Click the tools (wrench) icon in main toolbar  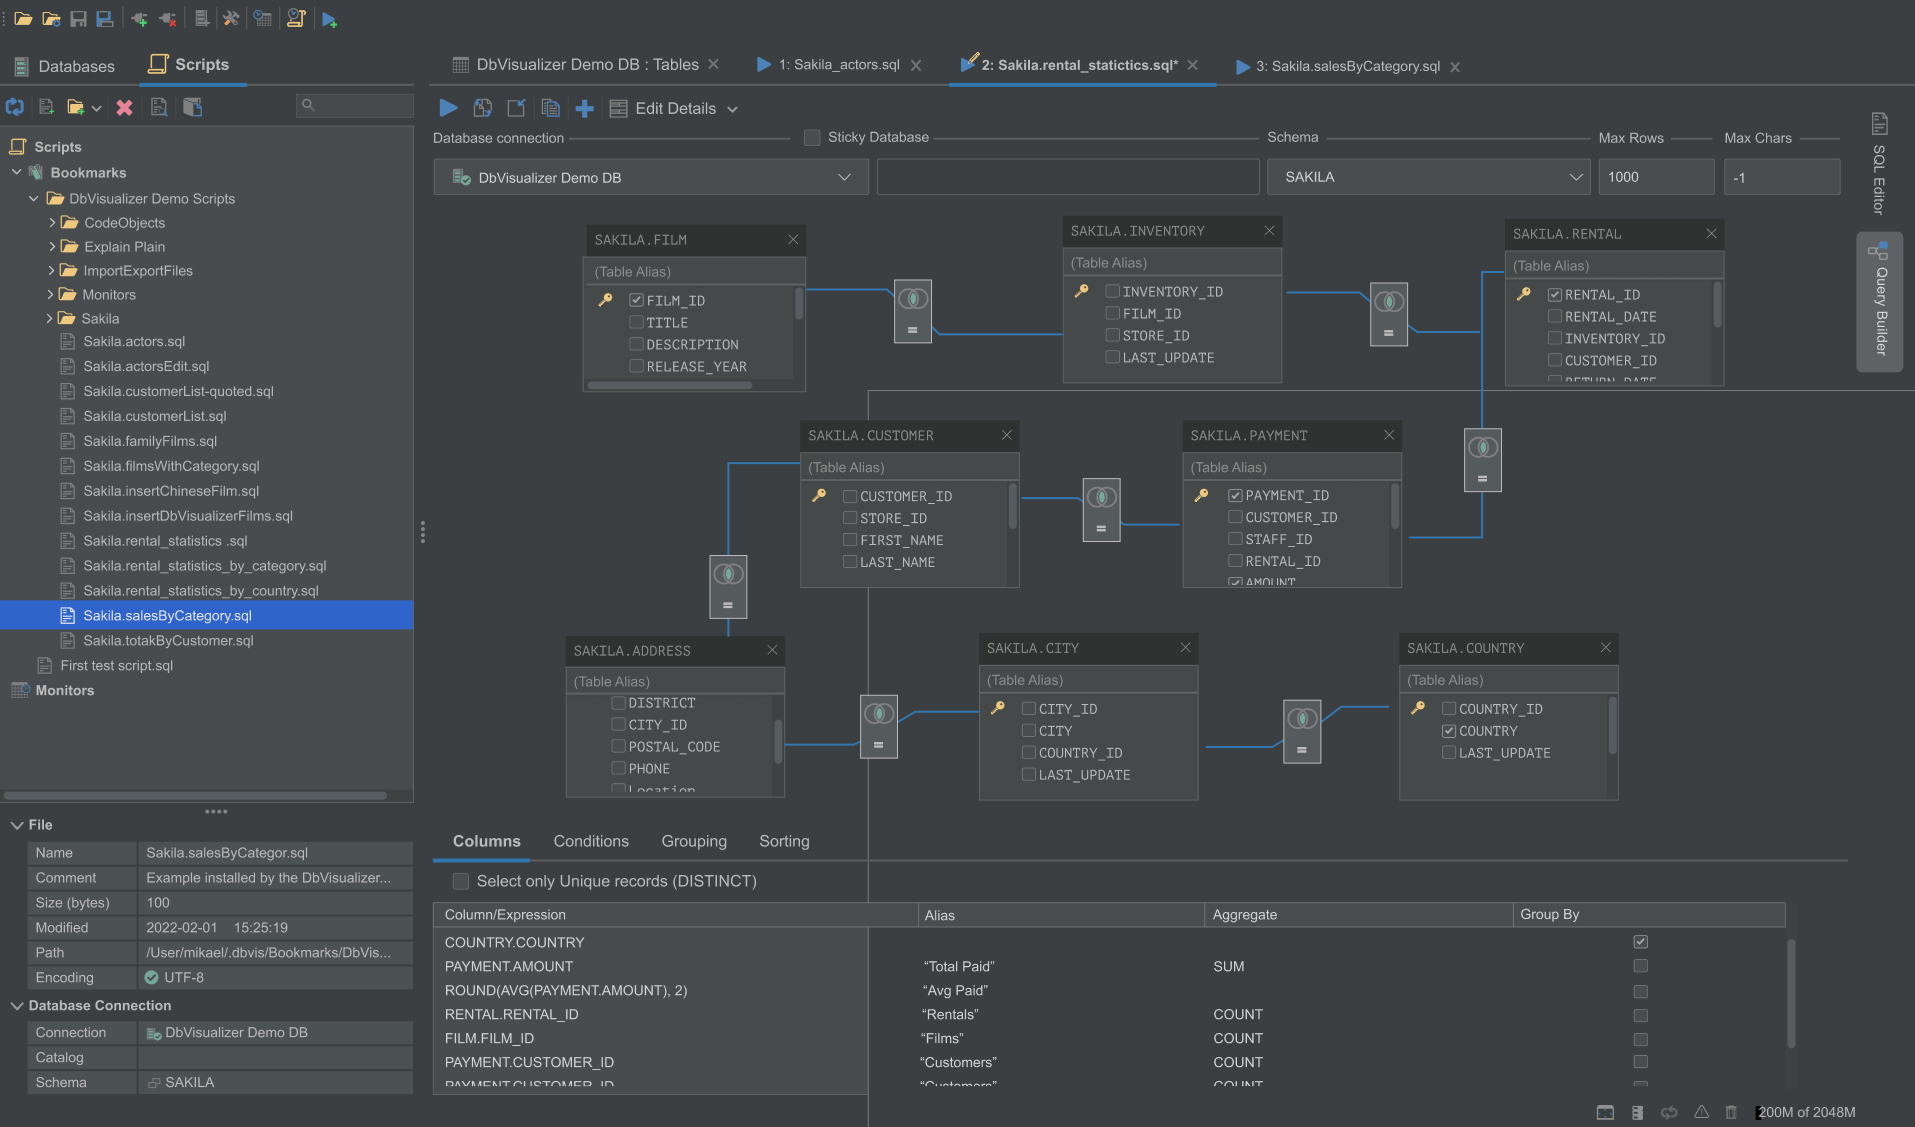[x=231, y=19]
